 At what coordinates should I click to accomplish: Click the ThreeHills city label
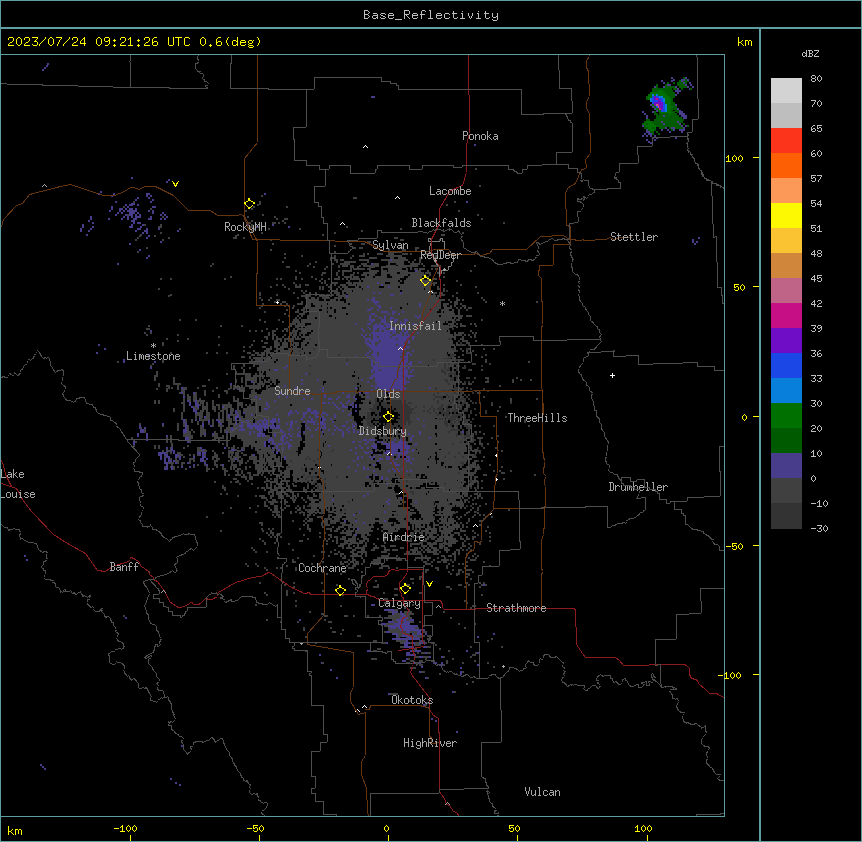(537, 418)
